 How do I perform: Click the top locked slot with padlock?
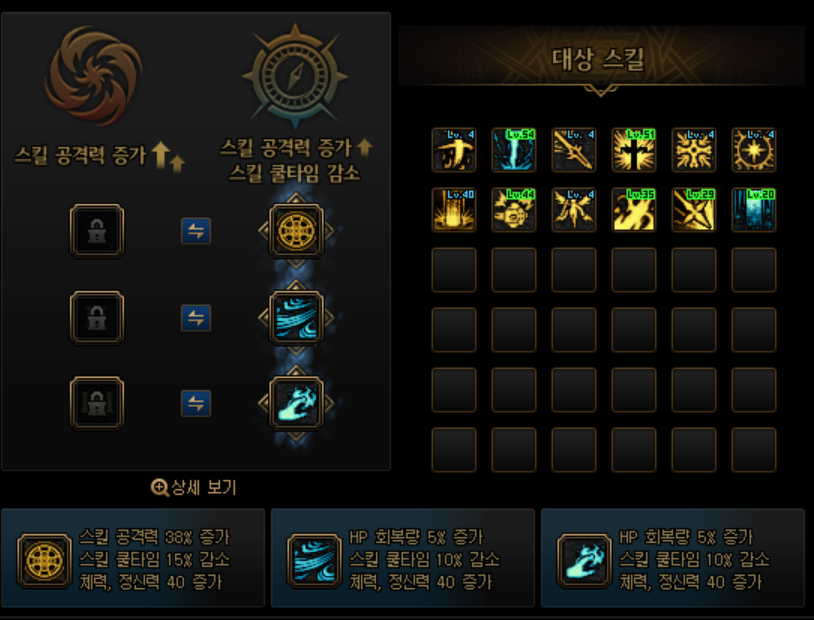[x=97, y=231]
